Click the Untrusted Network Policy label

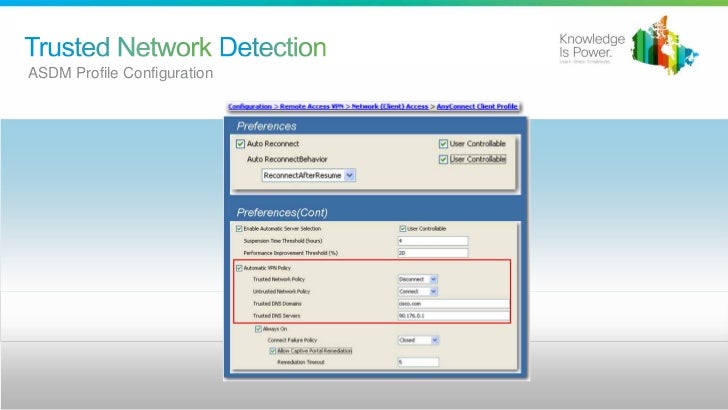(281, 291)
